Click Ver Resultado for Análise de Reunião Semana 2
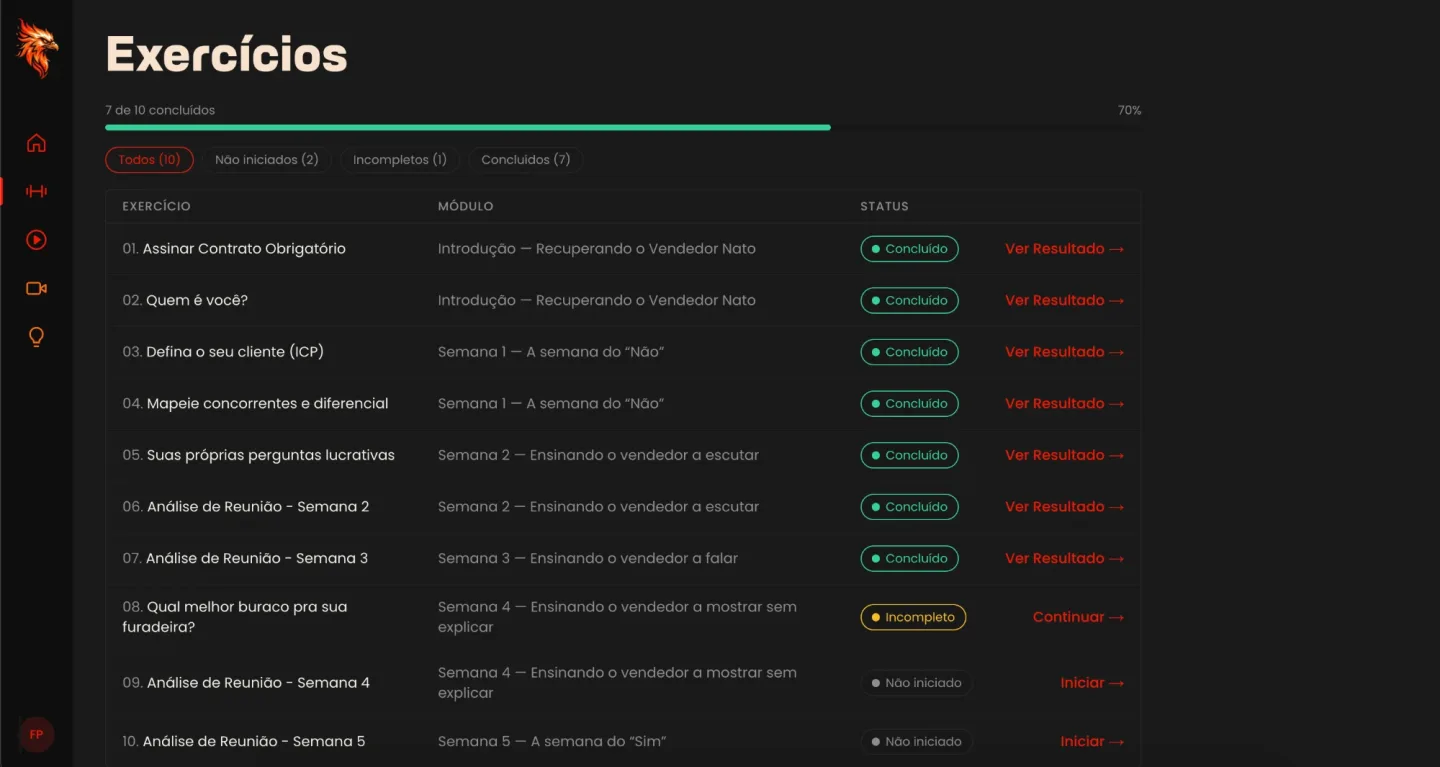 click(1064, 507)
